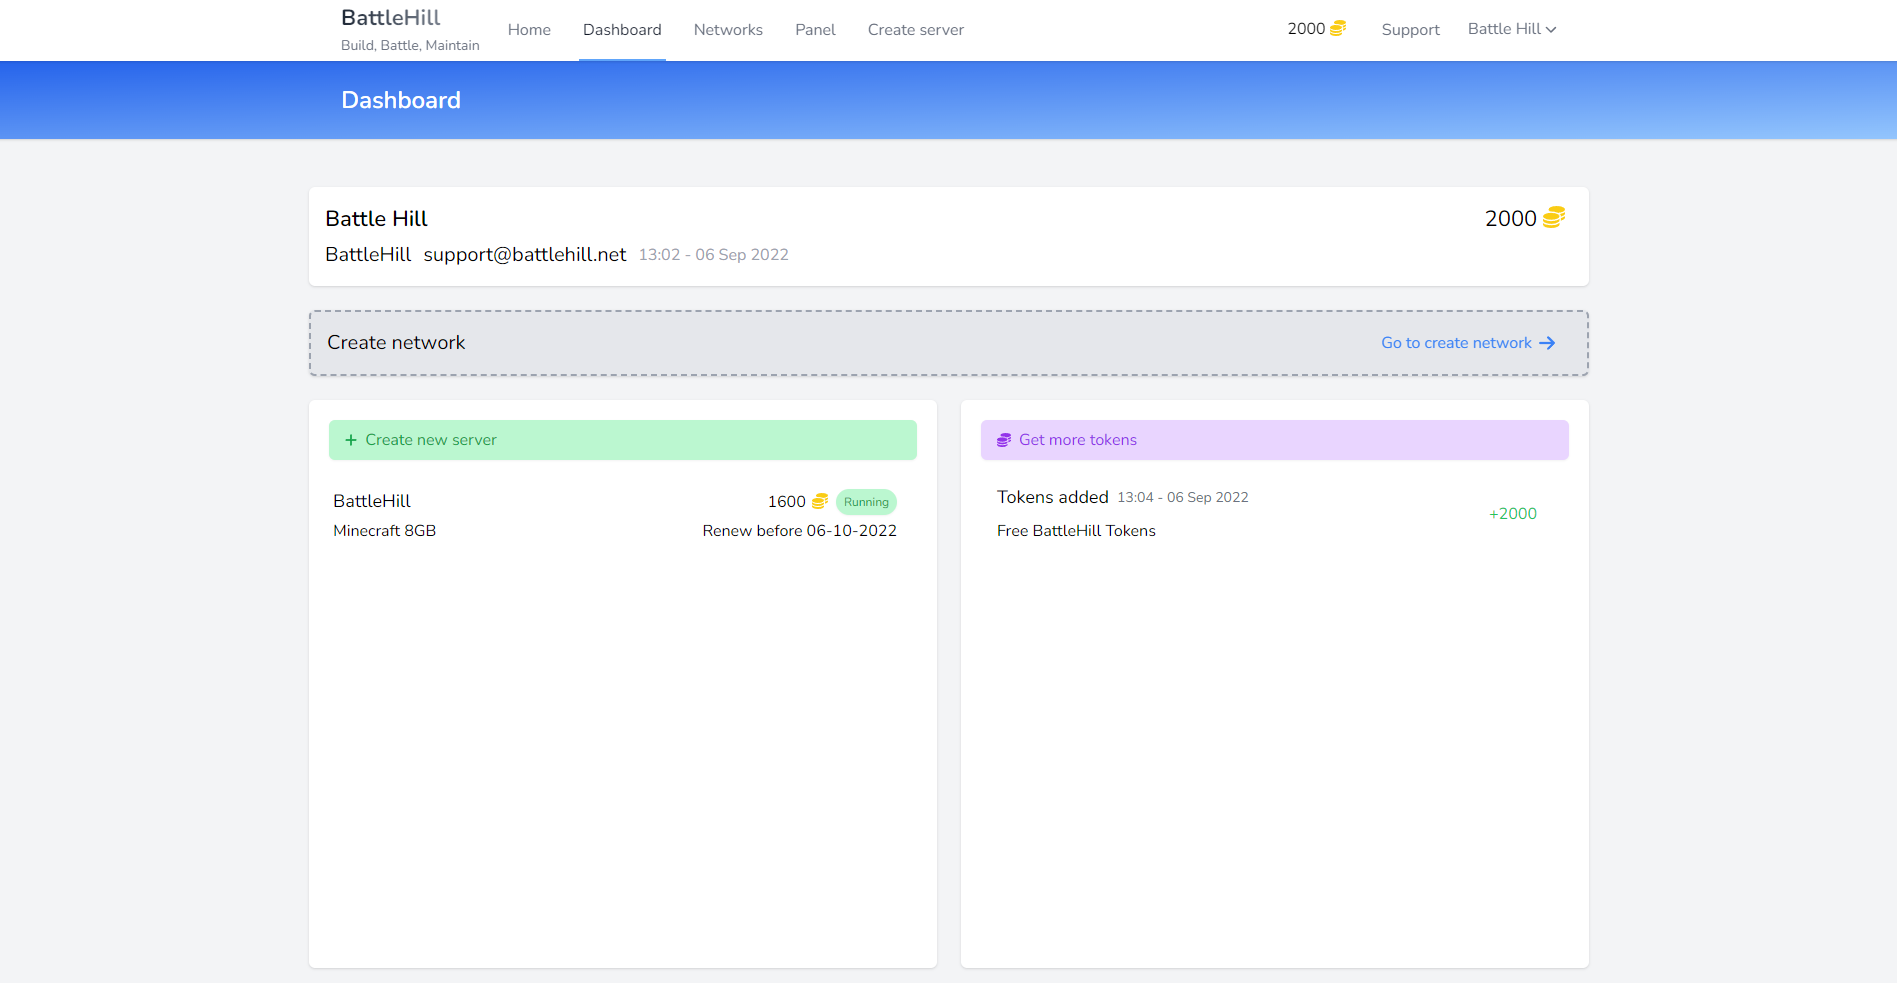Viewport: 1897px width, 983px height.
Task: Click the coin icon in top navigation
Action: 1337,29
